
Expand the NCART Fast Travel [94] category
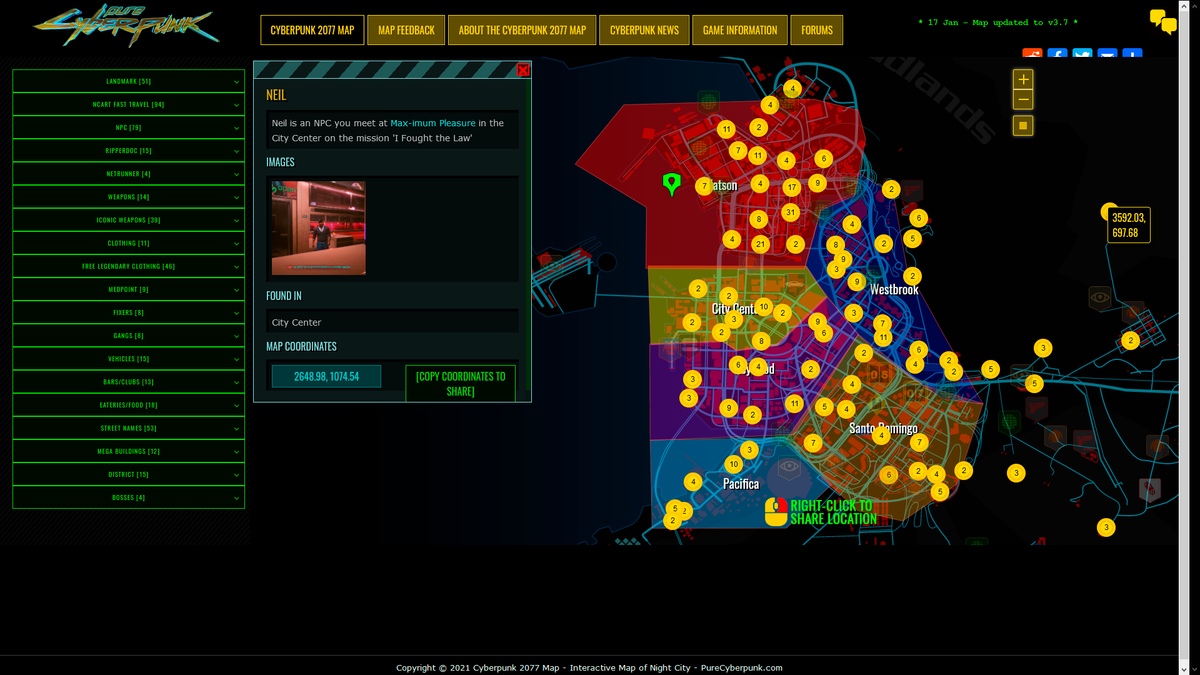coord(128,104)
